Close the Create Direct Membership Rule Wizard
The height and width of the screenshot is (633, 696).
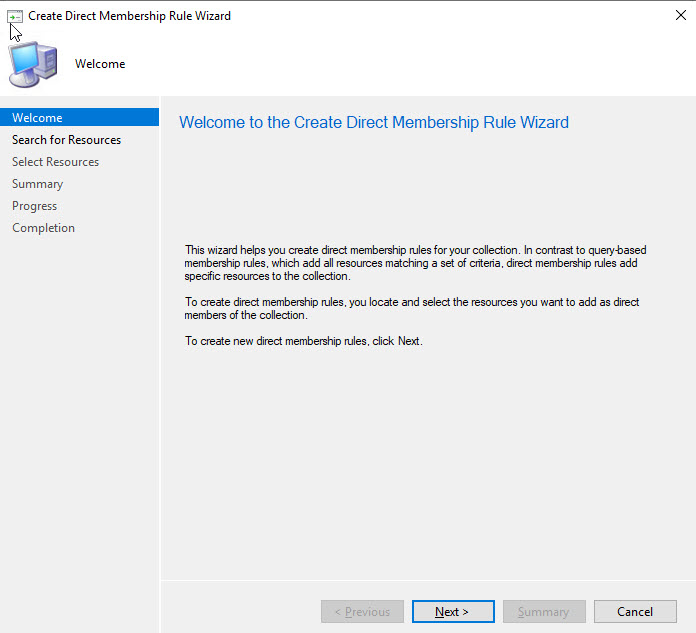click(680, 16)
